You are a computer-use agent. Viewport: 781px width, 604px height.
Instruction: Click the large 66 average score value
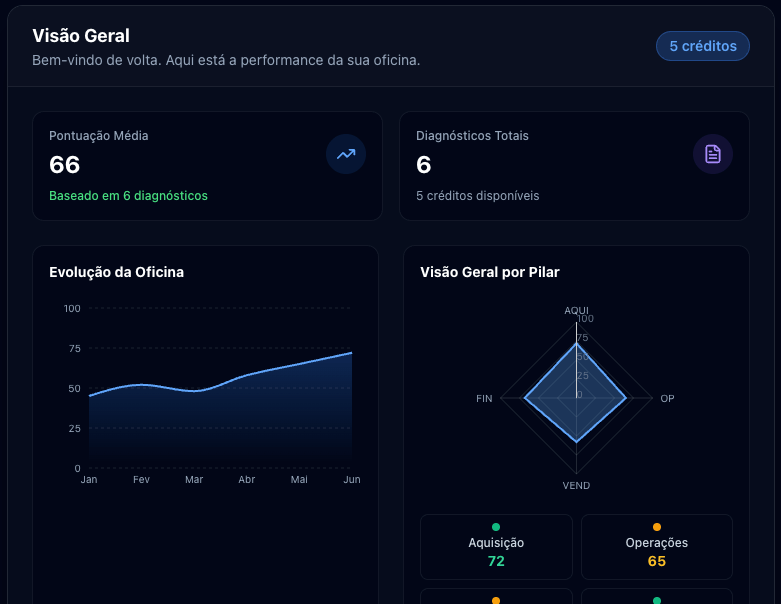[64, 165]
